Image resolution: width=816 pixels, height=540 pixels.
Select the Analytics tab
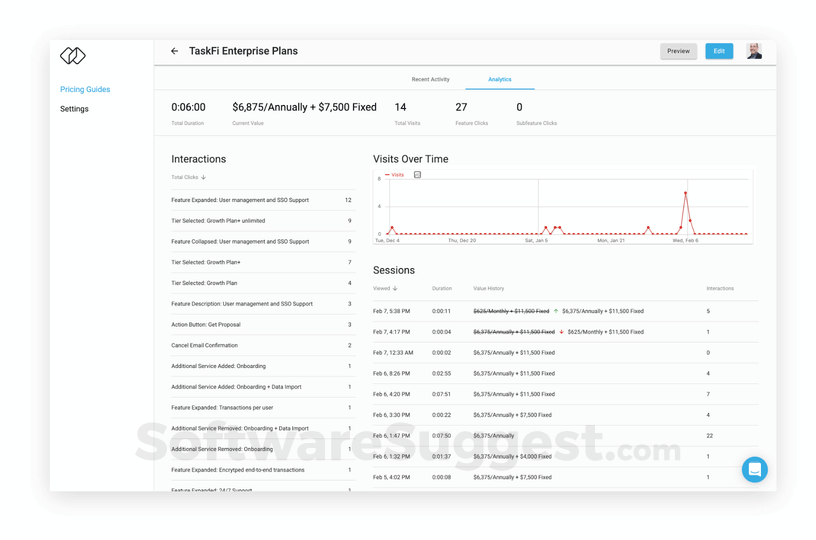tap(500, 80)
